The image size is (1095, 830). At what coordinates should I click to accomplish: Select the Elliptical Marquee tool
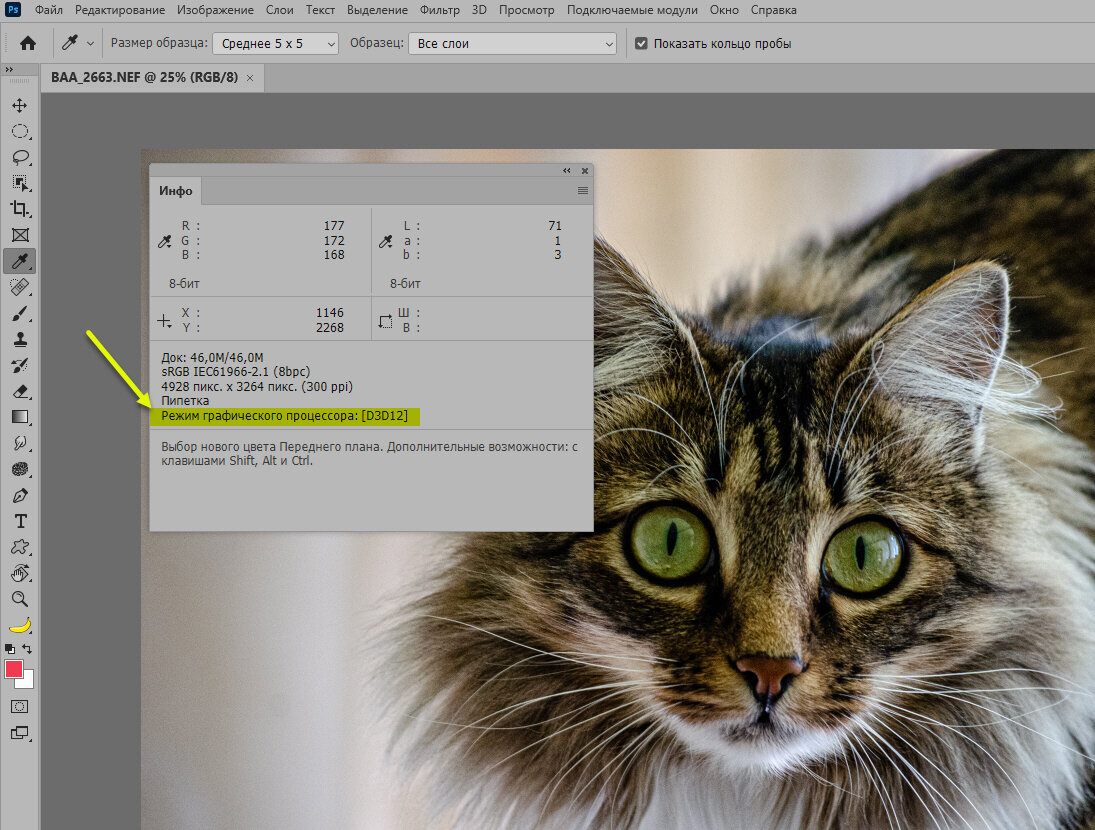(x=20, y=132)
